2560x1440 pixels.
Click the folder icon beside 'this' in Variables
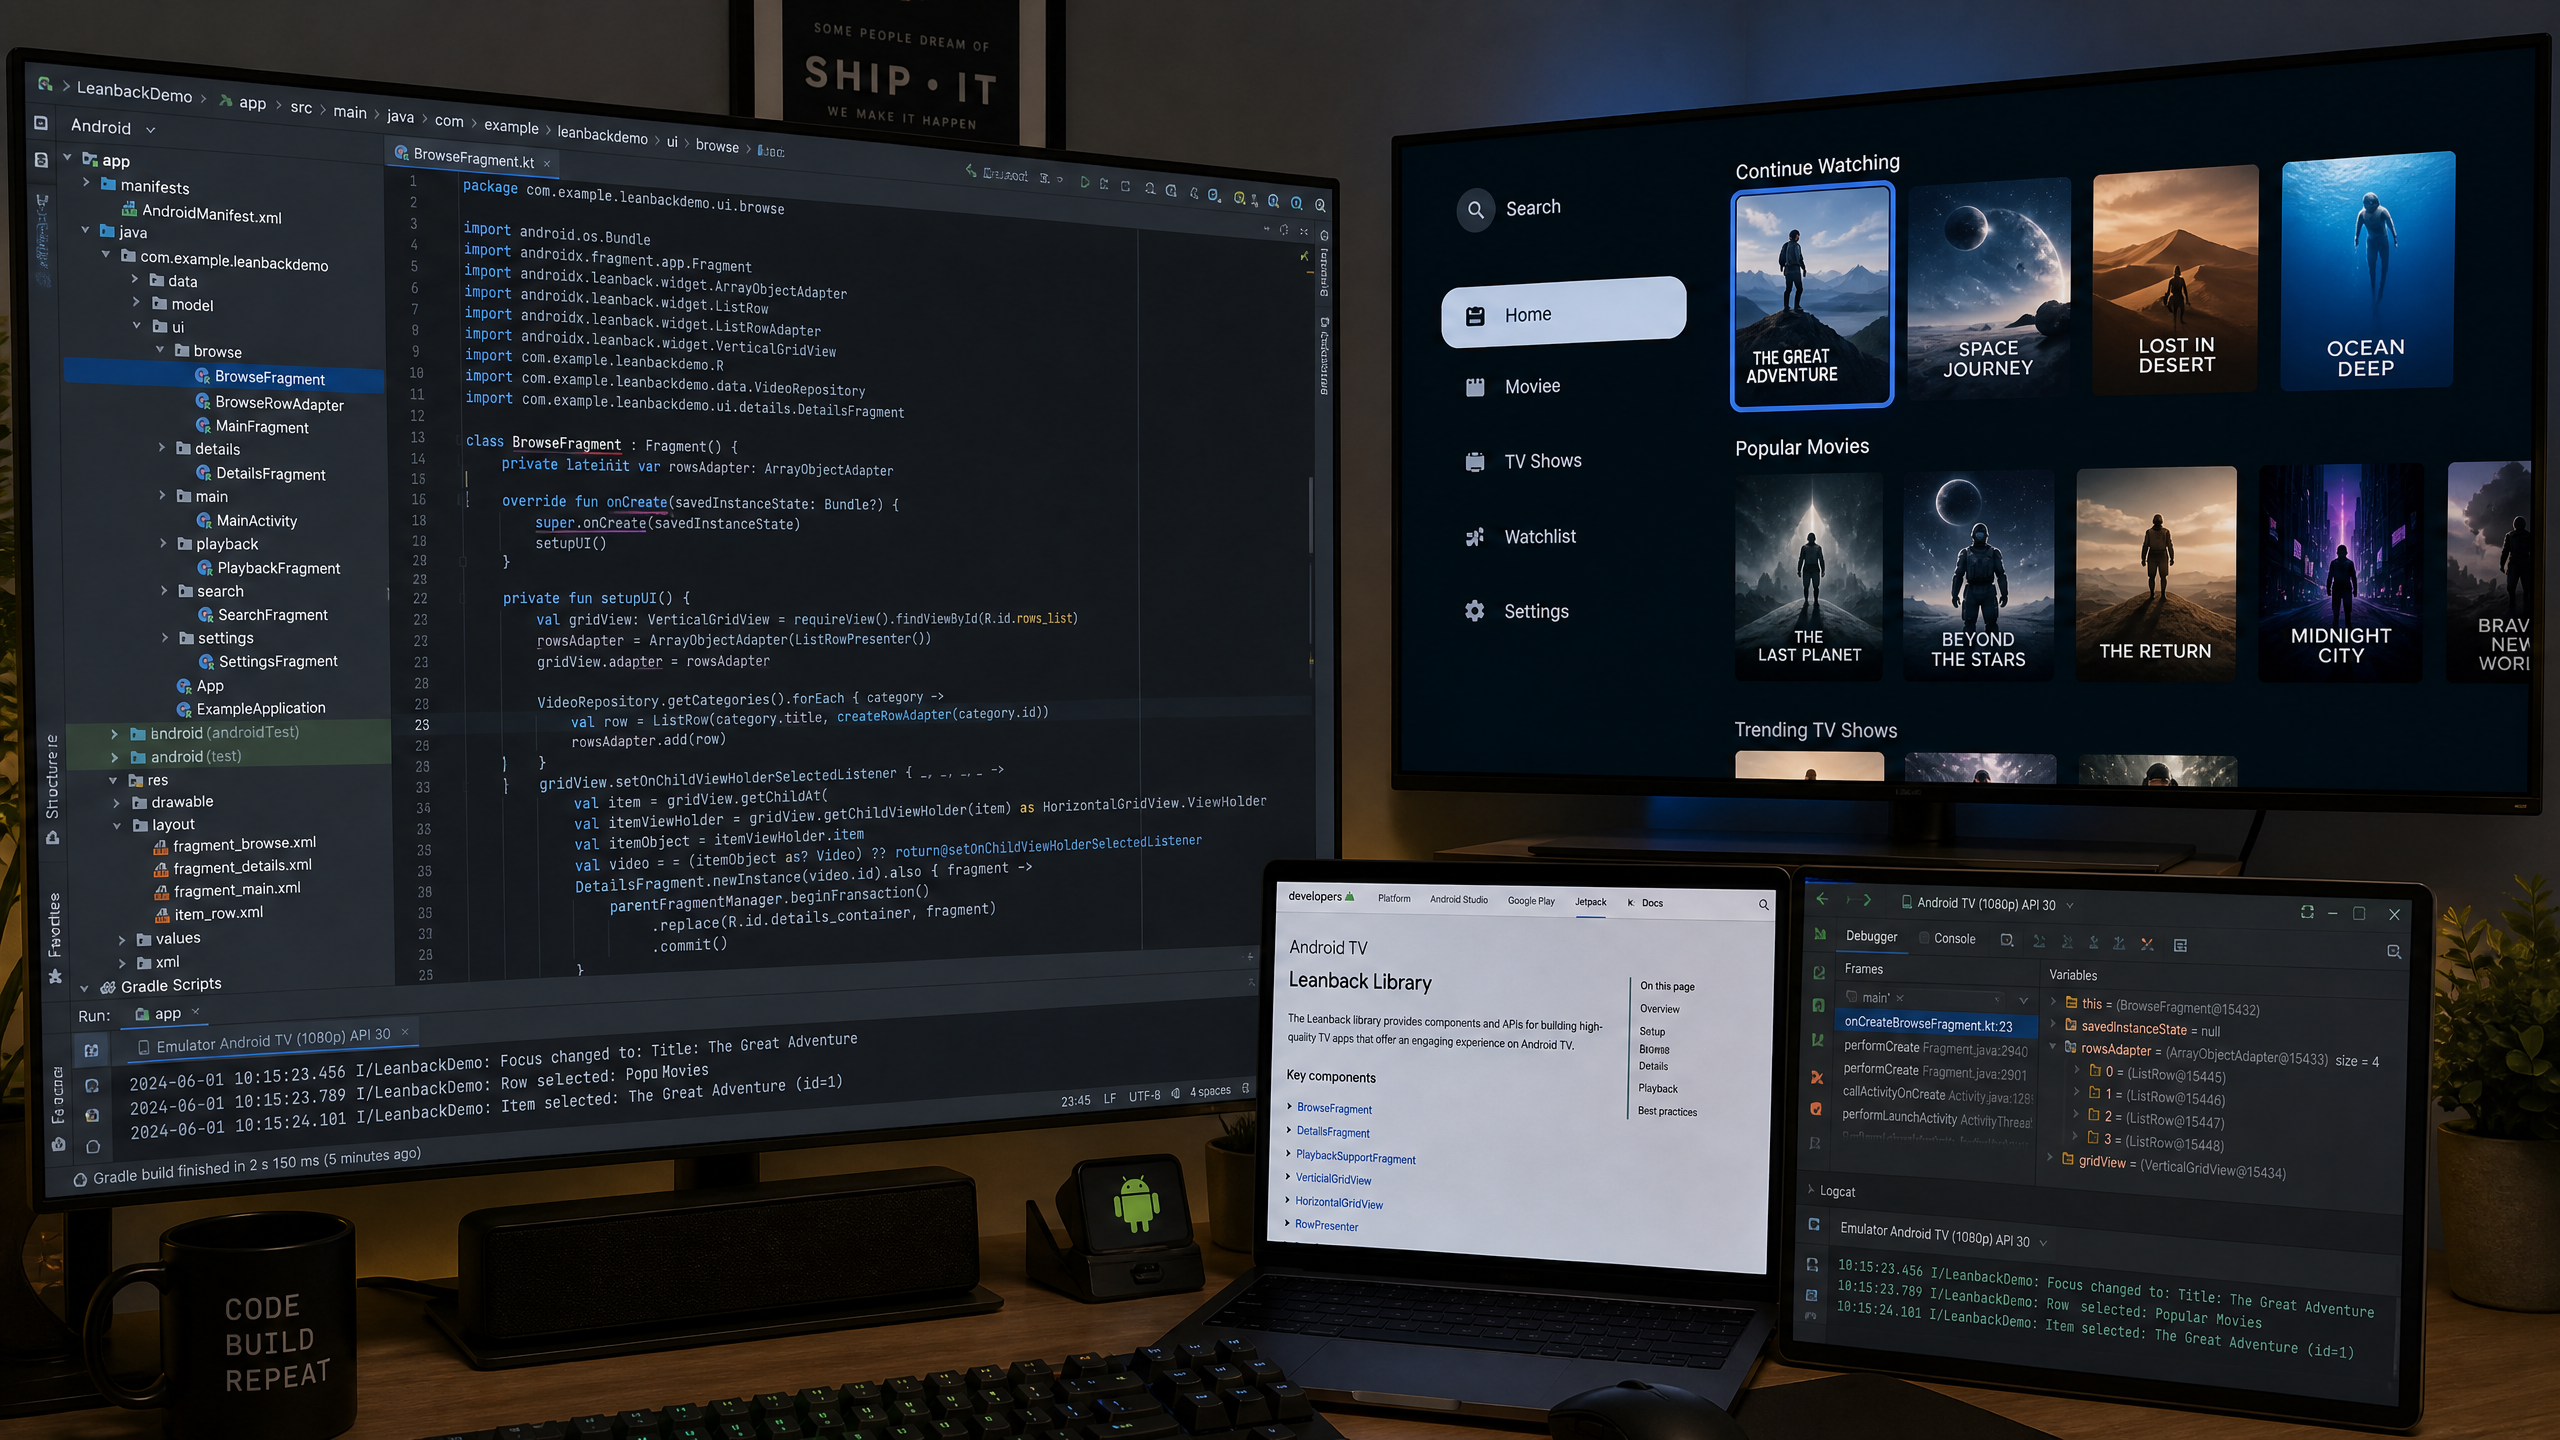[2071, 1002]
